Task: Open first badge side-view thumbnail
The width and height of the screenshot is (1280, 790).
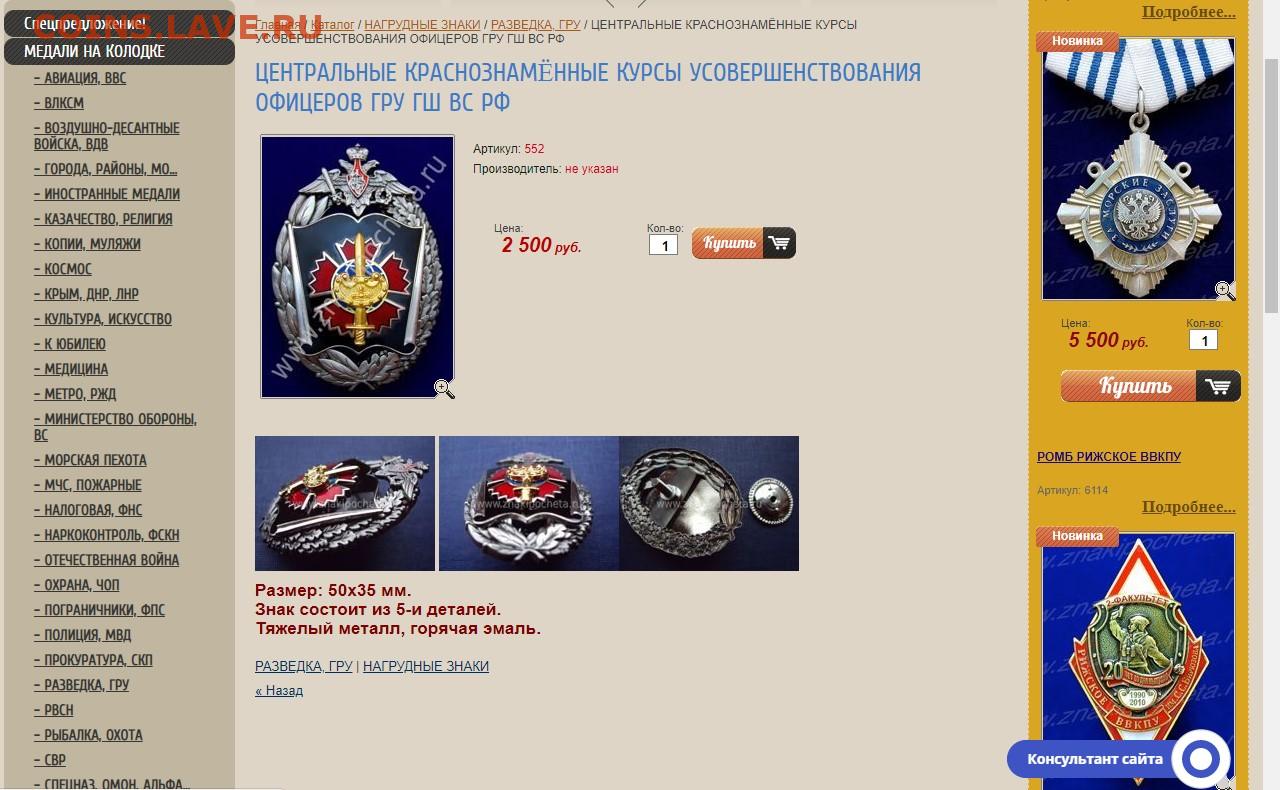Action: coord(345,503)
